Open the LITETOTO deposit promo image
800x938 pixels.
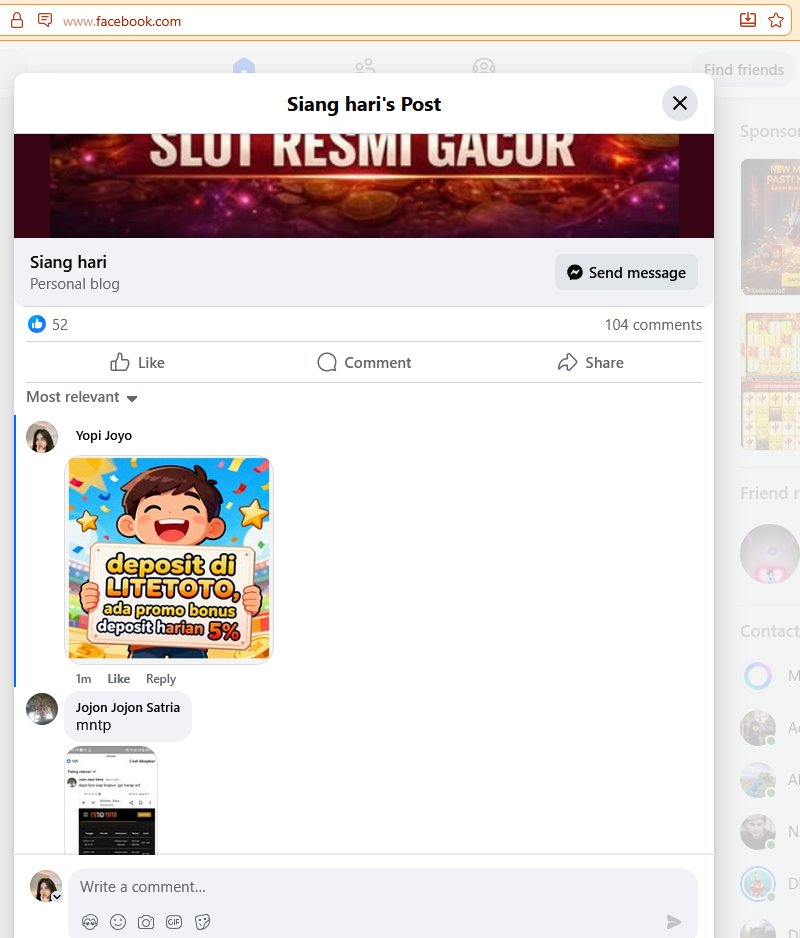169,559
